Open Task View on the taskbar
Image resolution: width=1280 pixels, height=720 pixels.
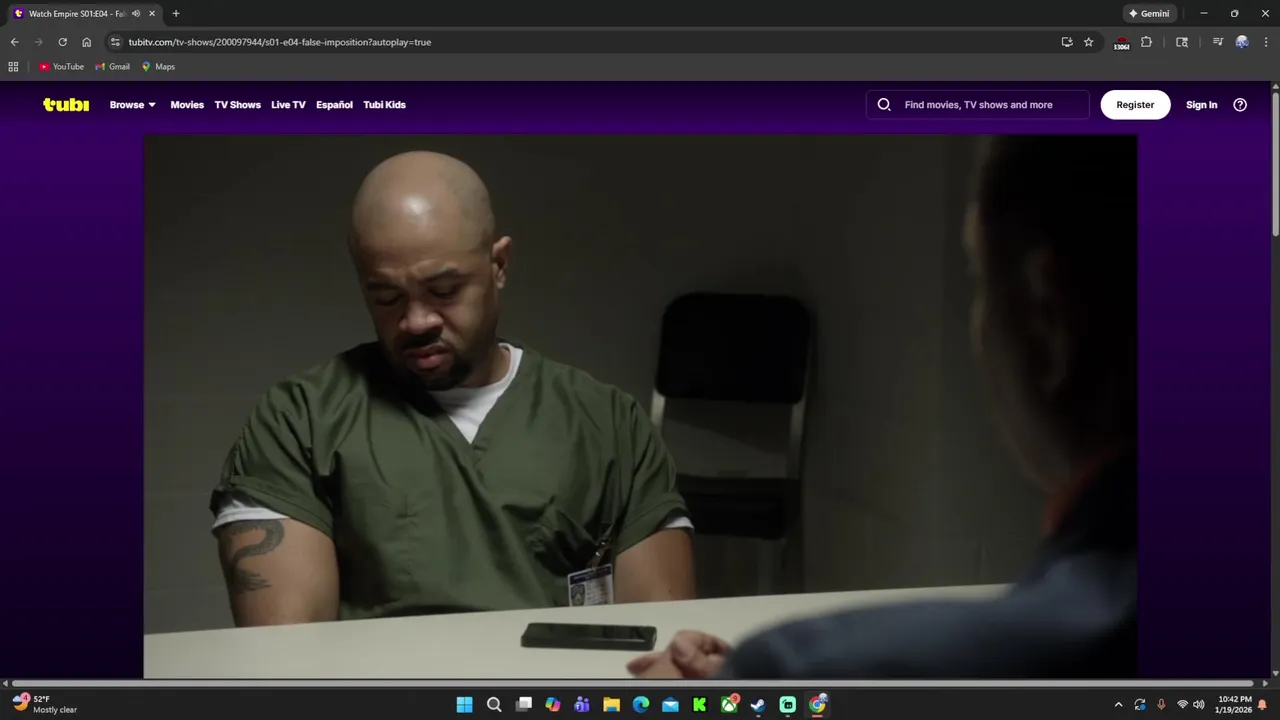(x=523, y=705)
